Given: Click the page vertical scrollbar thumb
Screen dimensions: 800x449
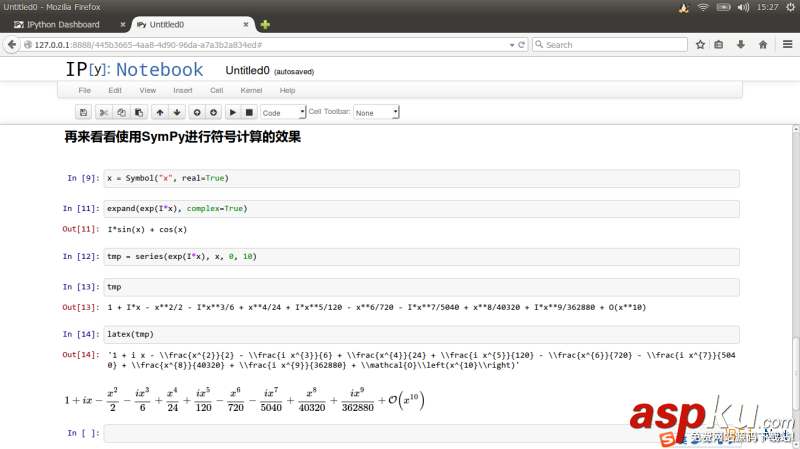Looking at the screenshot, I should (x=795, y=372).
